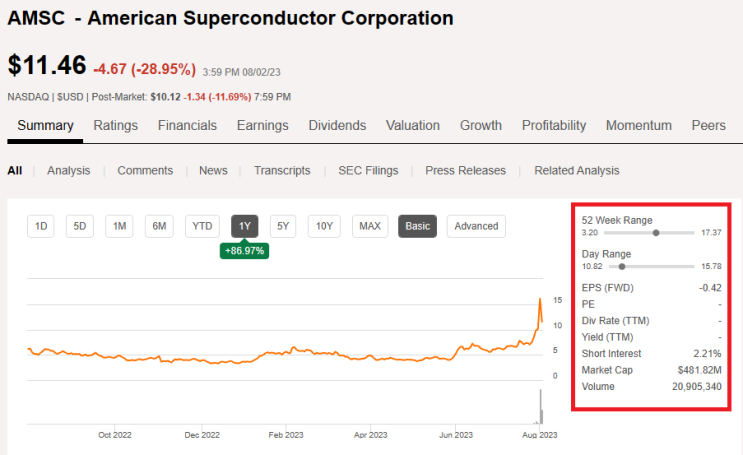Select the Peers tab
The image size is (743, 455).
coord(708,126)
